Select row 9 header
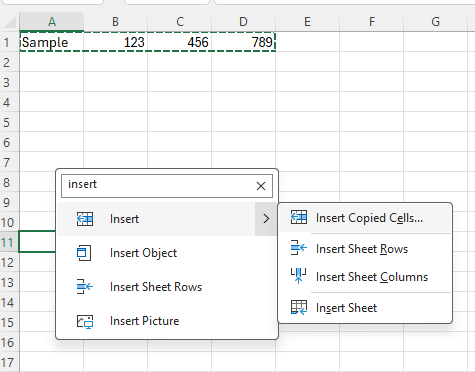 pyautogui.click(x=9, y=202)
